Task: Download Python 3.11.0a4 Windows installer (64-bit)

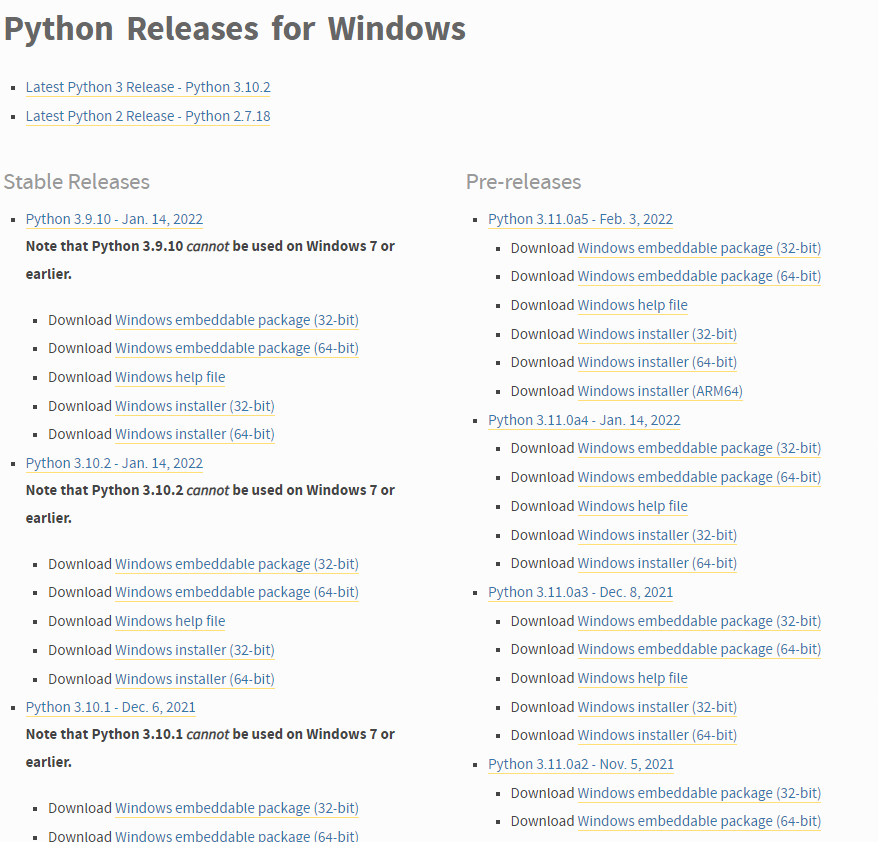Action: coord(657,564)
